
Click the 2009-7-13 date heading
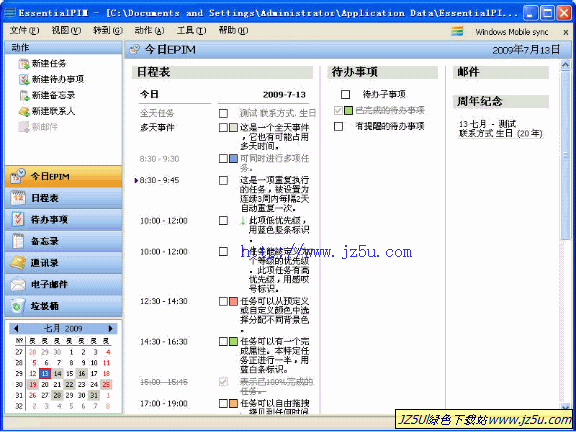284,94
